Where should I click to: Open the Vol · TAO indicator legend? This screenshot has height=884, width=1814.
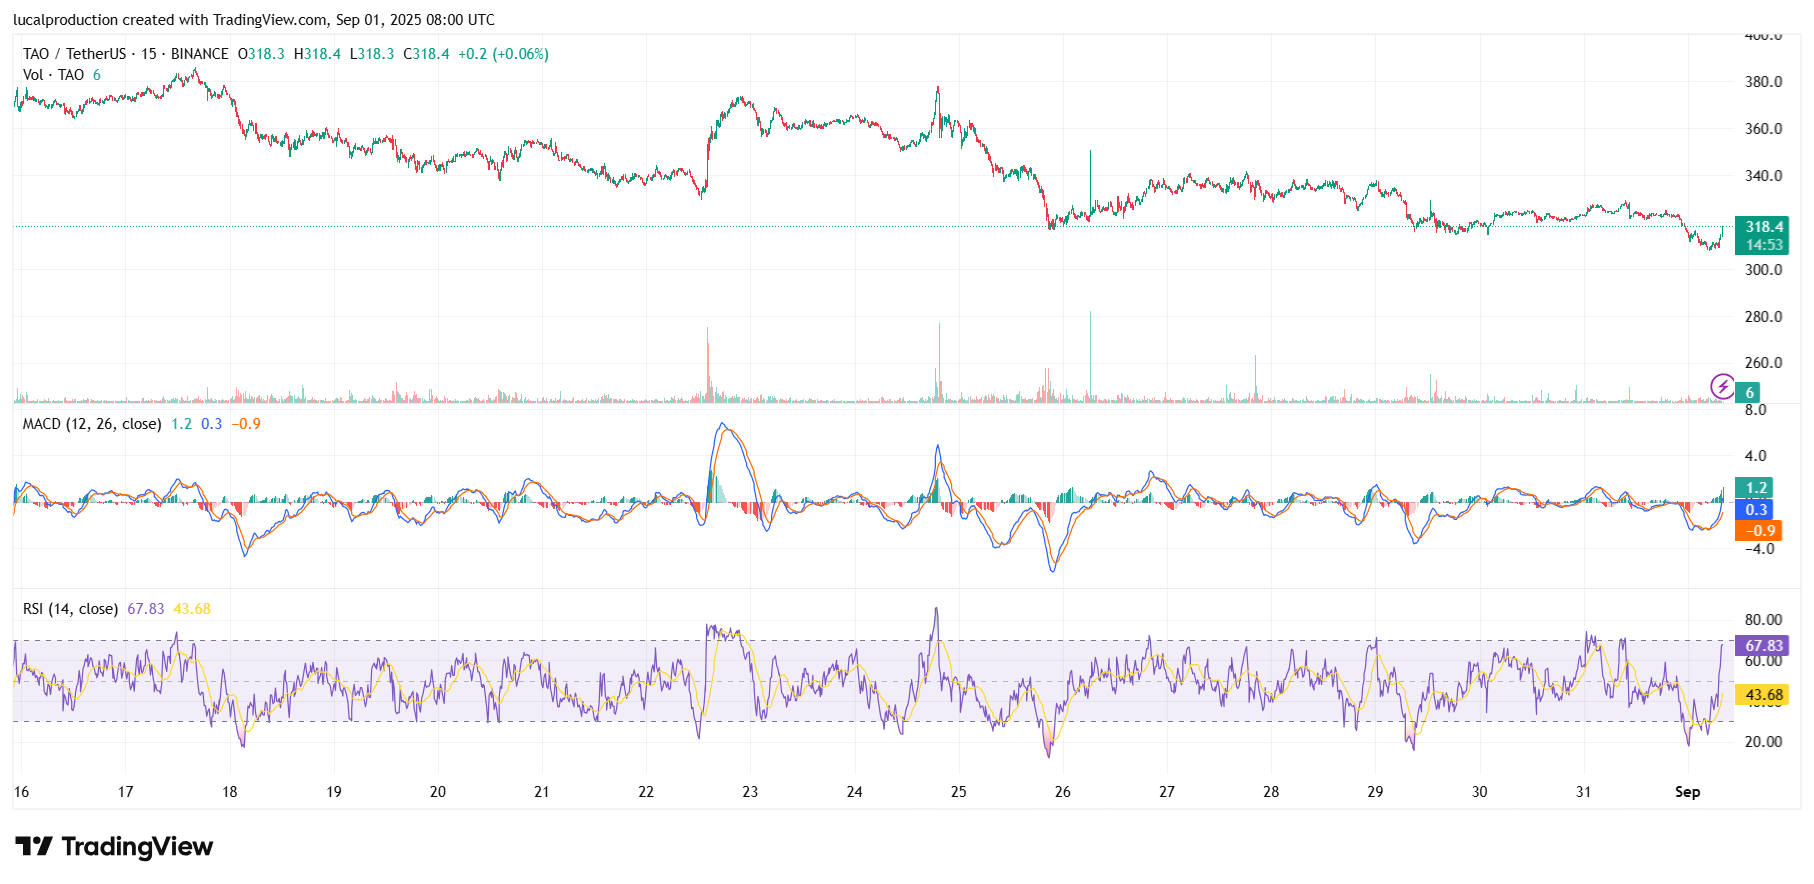pyautogui.click(x=53, y=75)
